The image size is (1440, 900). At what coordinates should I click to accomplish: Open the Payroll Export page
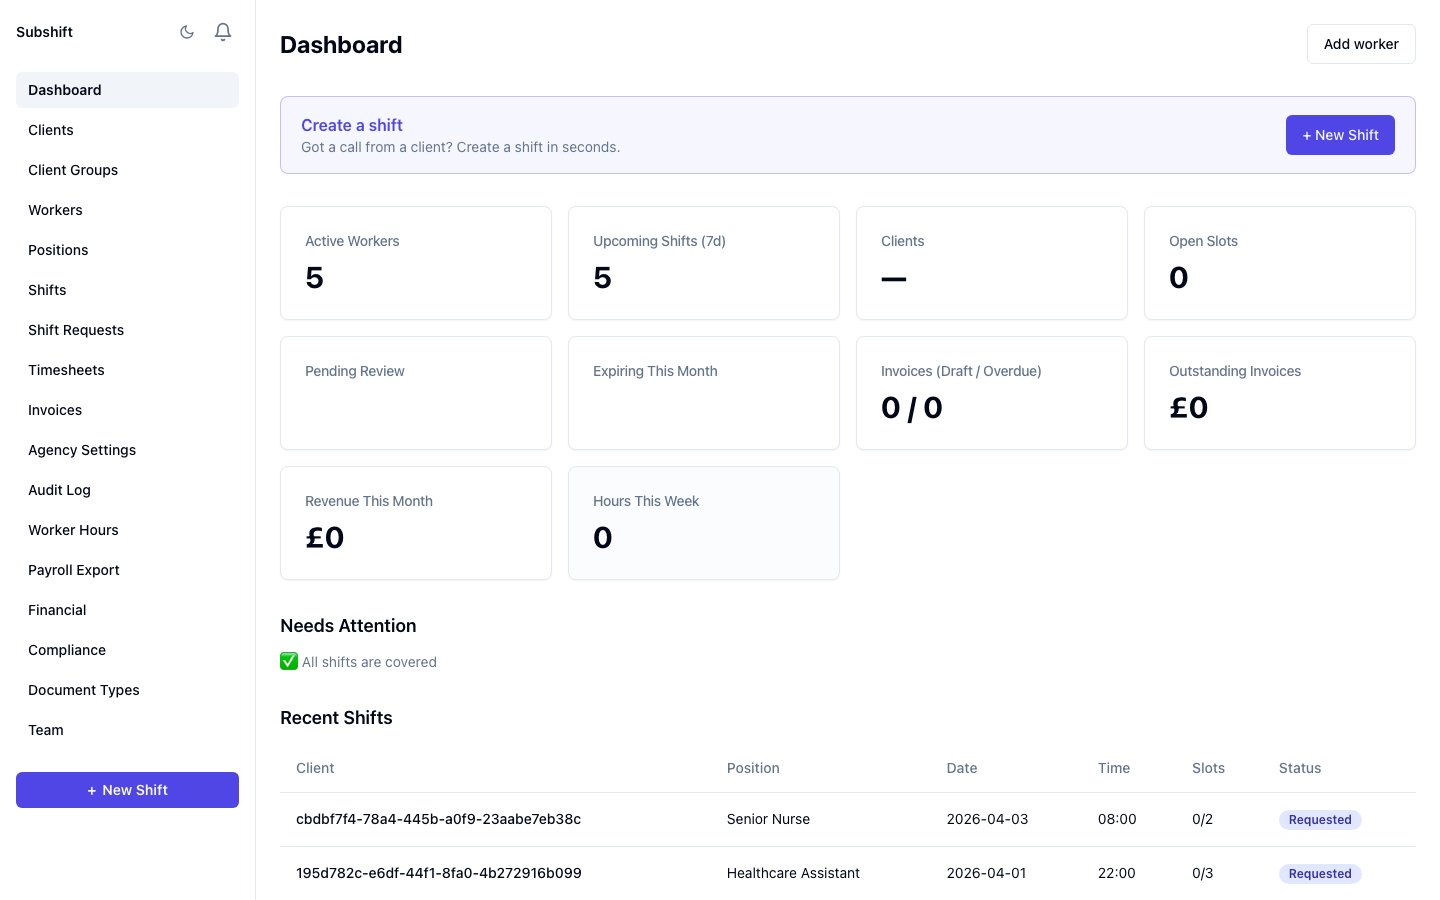[x=73, y=569]
